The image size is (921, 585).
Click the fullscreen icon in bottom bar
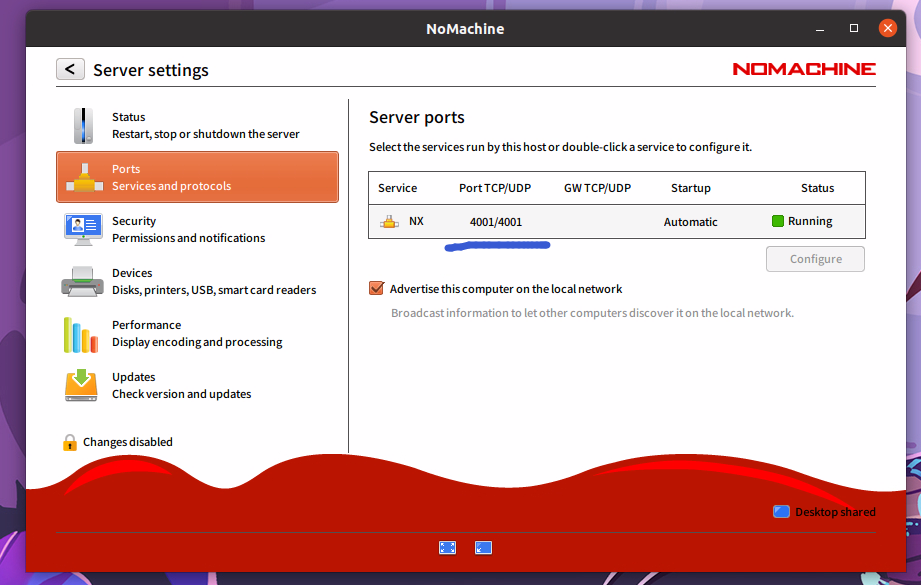point(448,548)
